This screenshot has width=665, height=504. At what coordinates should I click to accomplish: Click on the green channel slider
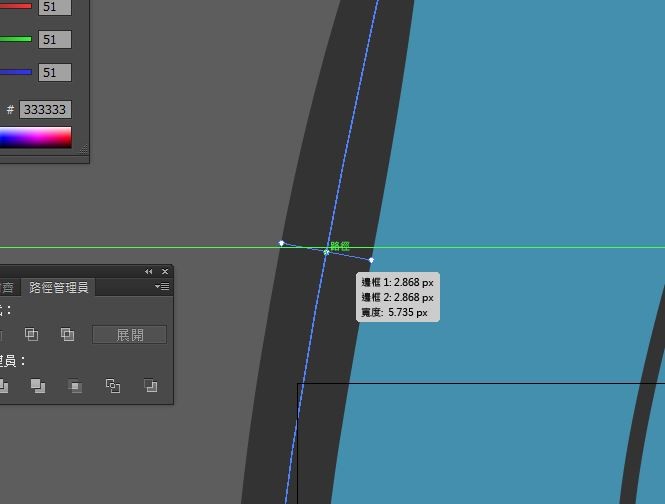16,39
